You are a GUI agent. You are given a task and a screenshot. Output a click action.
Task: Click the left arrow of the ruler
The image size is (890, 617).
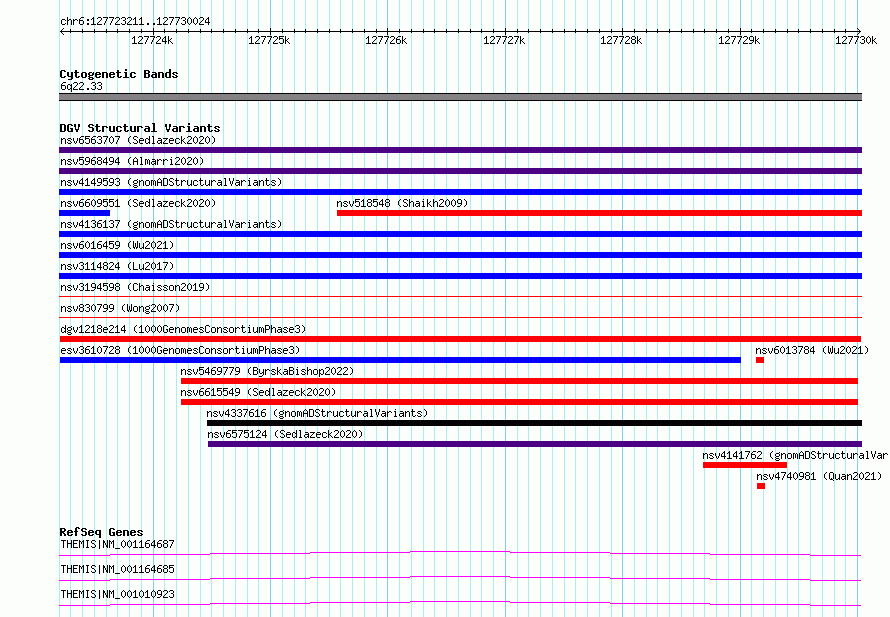pos(62,32)
